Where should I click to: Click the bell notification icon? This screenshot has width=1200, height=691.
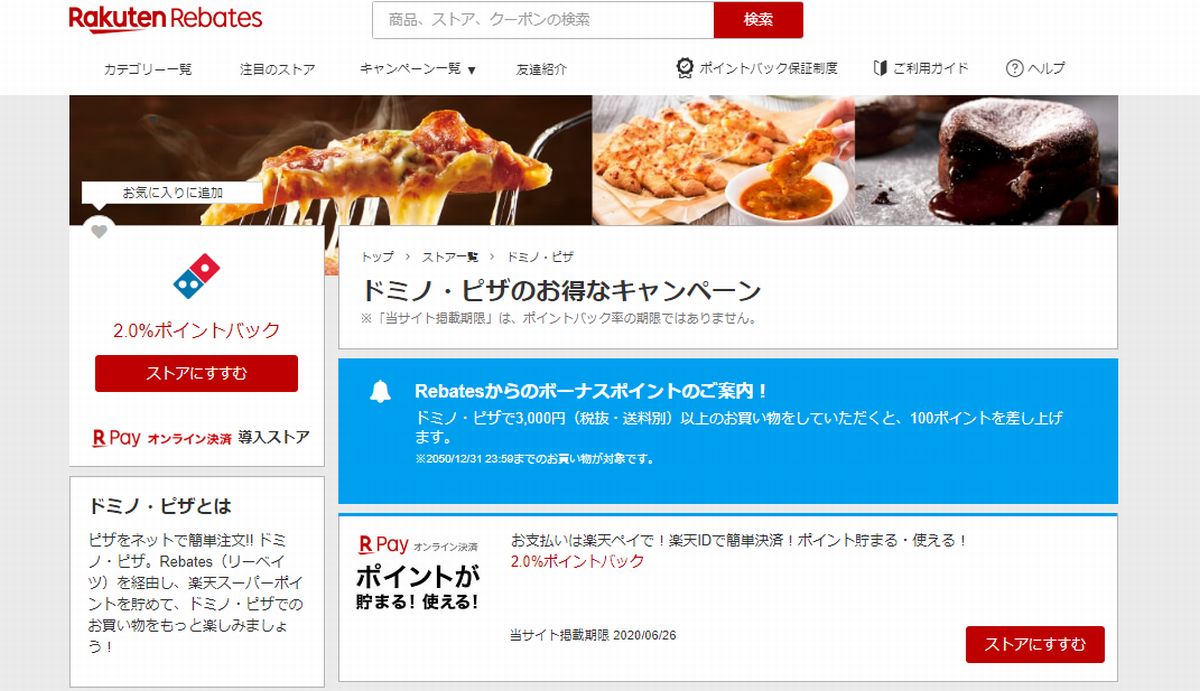point(380,392)
